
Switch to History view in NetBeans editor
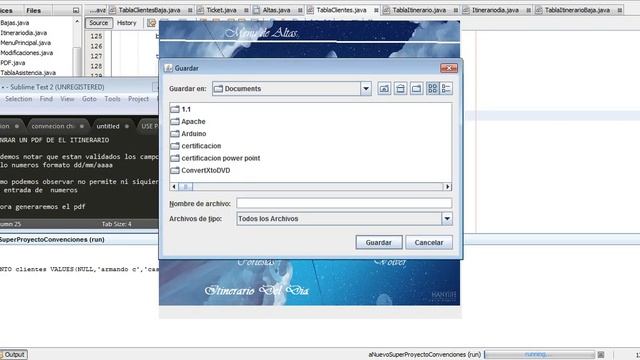click(127, 23)
